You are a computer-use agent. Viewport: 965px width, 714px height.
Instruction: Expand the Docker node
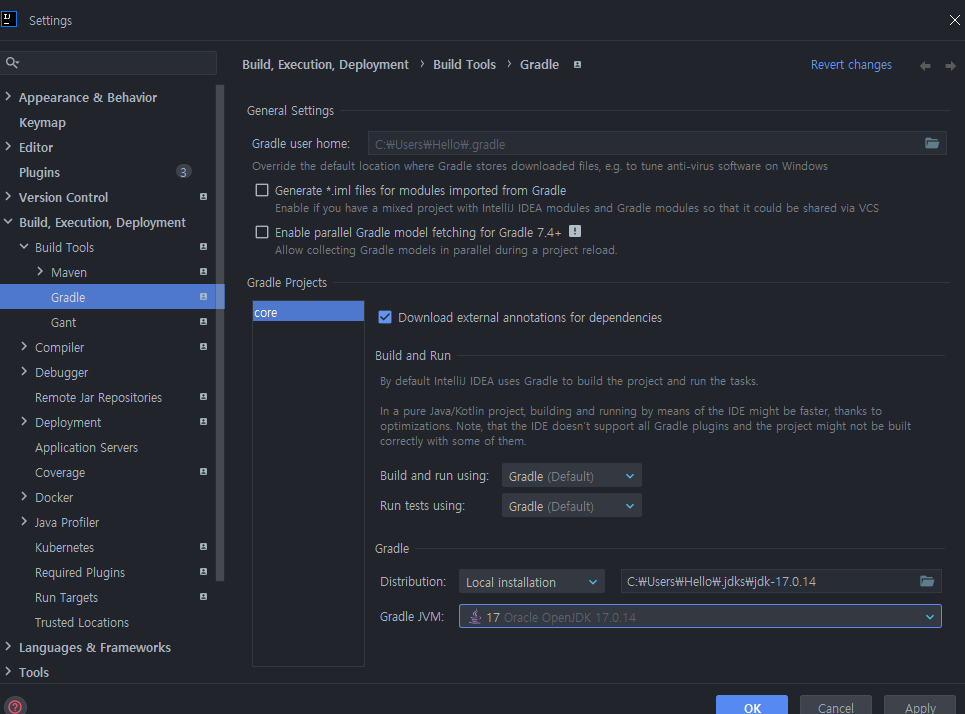point(24,497)
